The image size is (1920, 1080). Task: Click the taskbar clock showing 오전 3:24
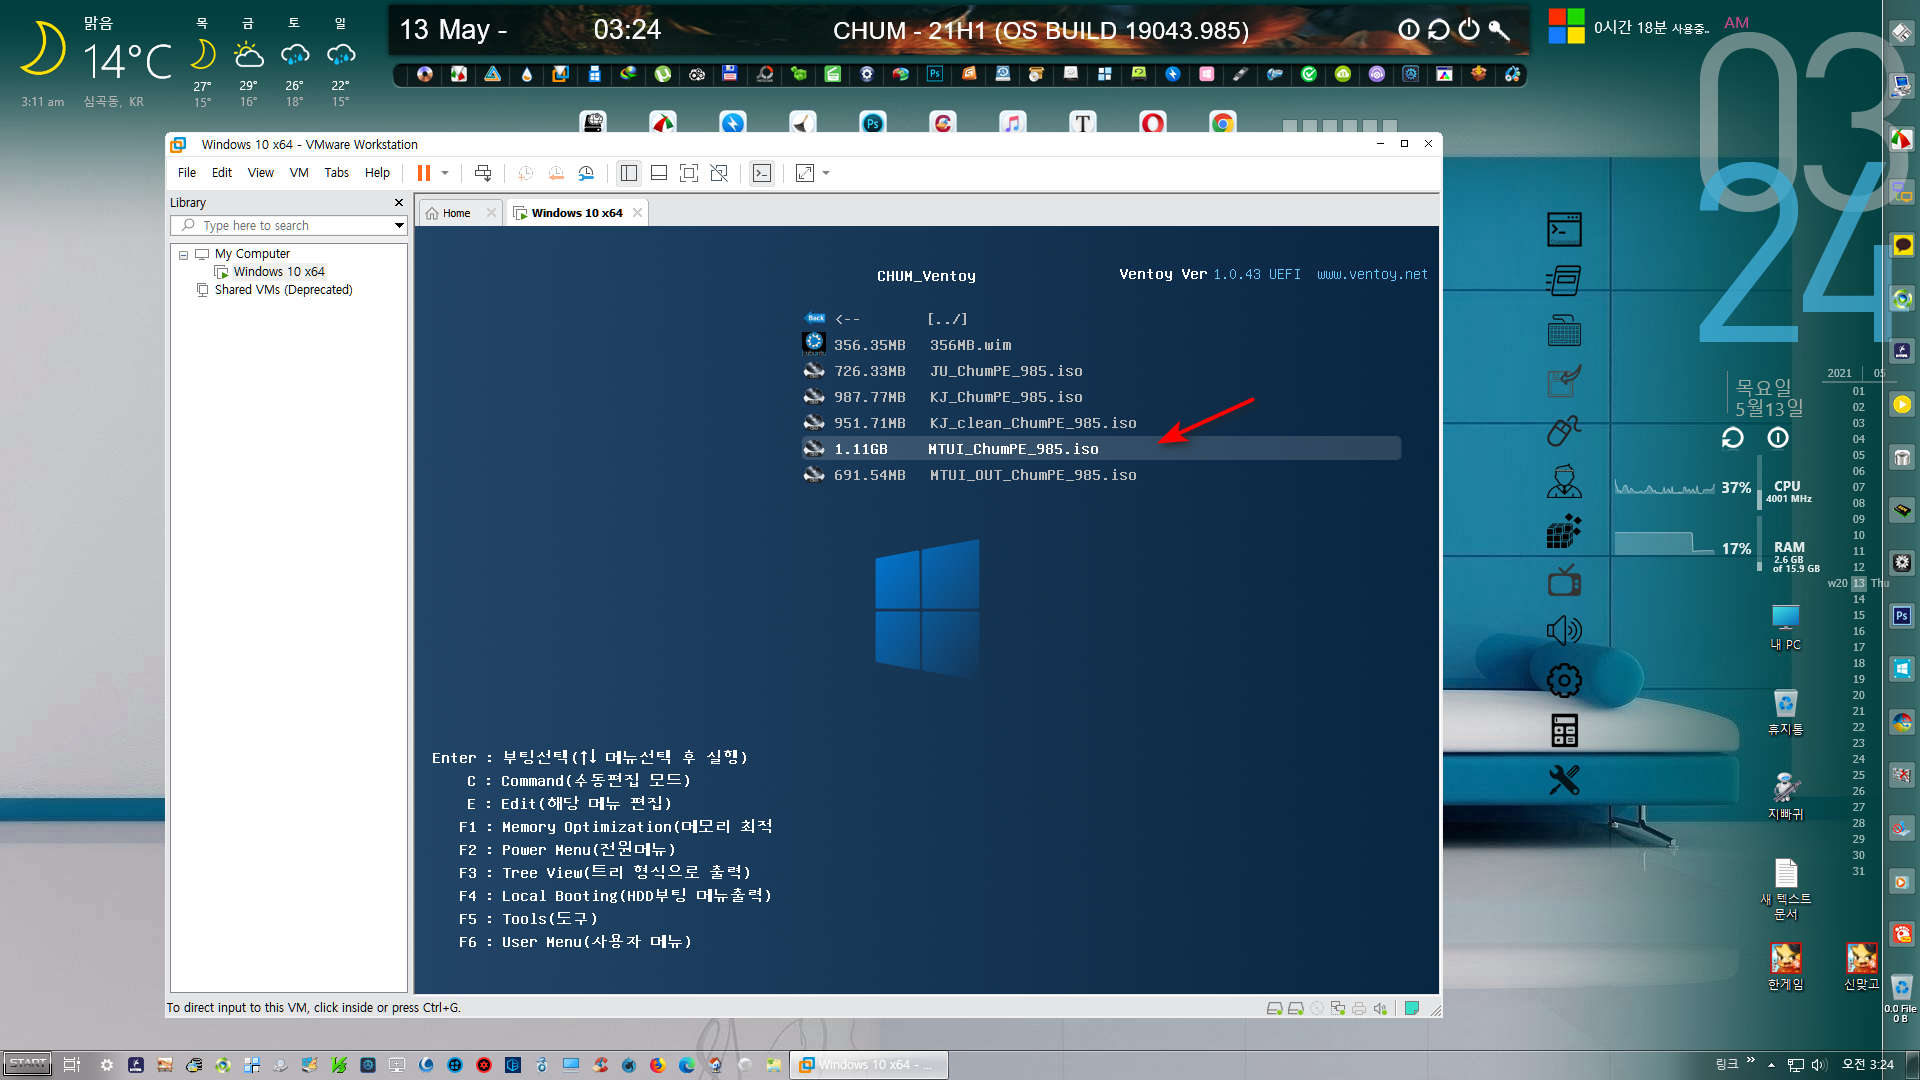click(1867, 1064)
